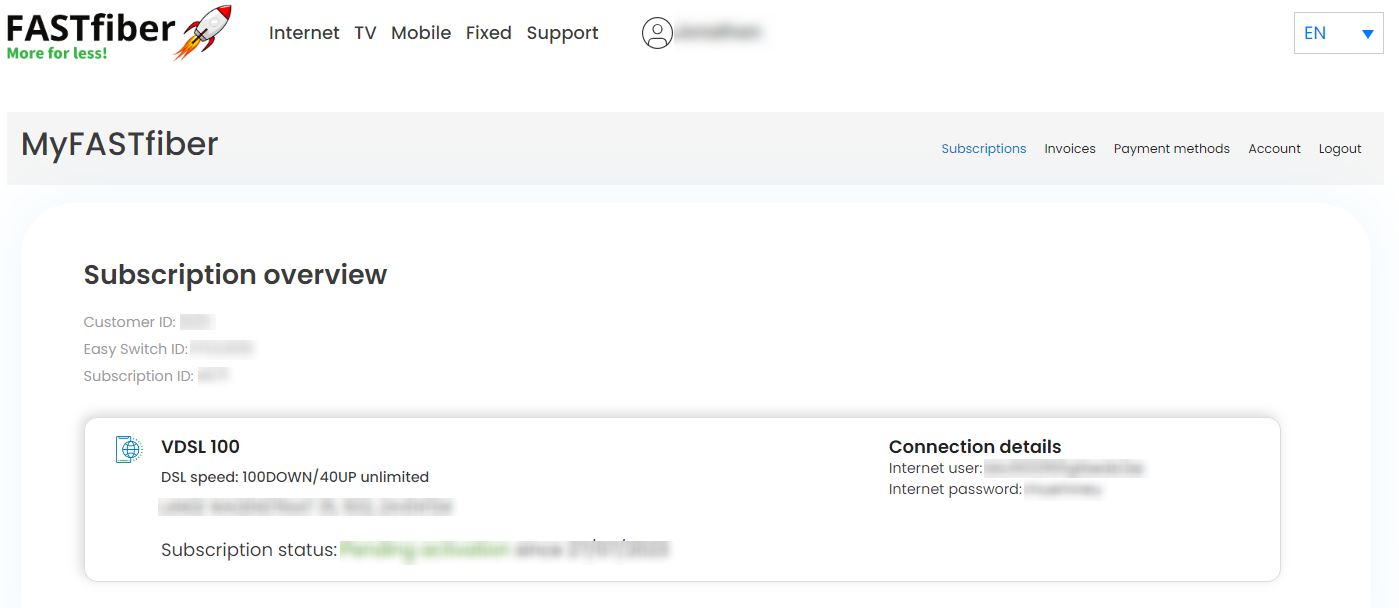Open the user profile avatar icon

(x=657, y=33)
